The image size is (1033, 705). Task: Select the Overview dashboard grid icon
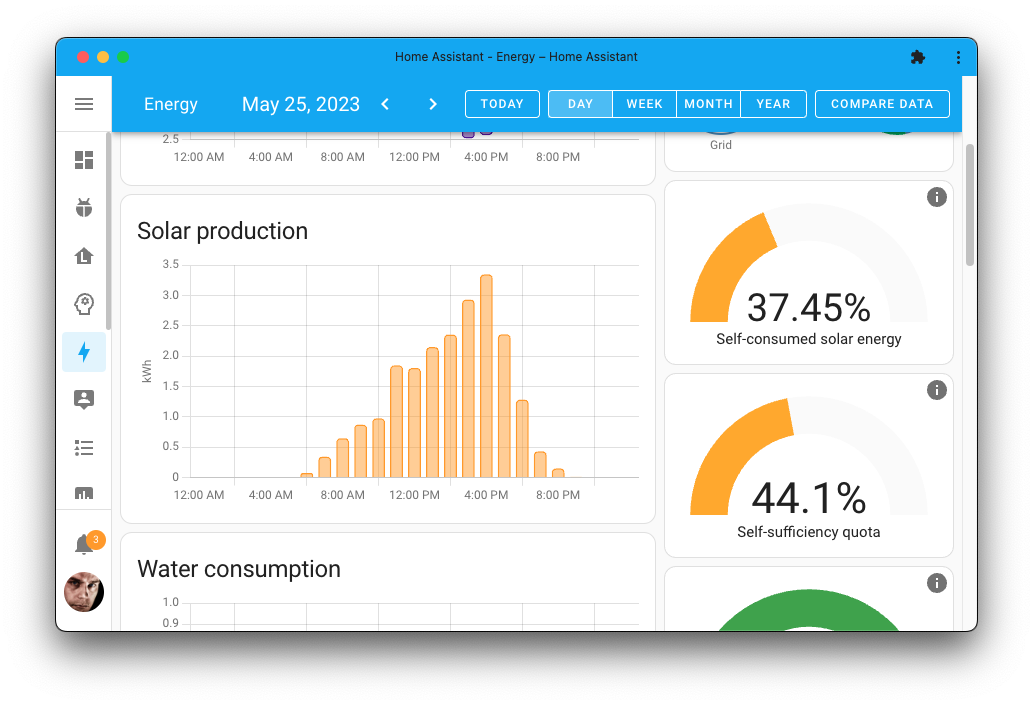(x=84, y=160)
